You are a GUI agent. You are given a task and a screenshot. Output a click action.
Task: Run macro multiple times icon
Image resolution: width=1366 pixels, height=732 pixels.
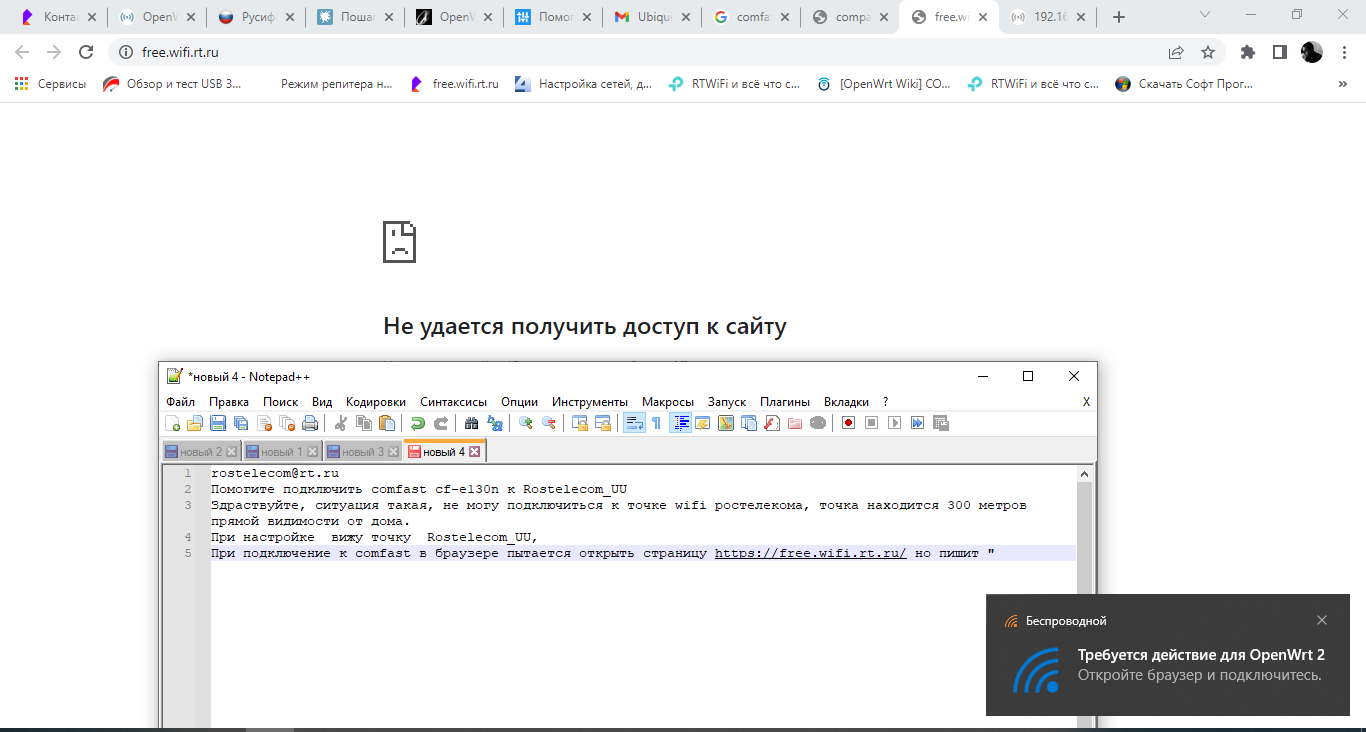(917, 423)
